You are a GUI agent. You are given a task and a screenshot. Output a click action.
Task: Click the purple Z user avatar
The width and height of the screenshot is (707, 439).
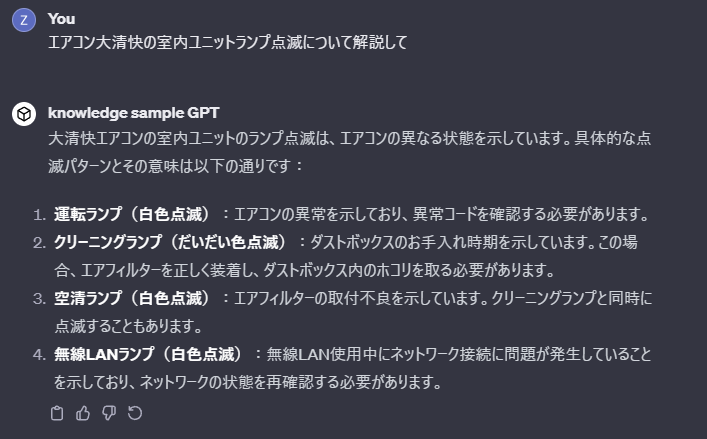[23, 21]
